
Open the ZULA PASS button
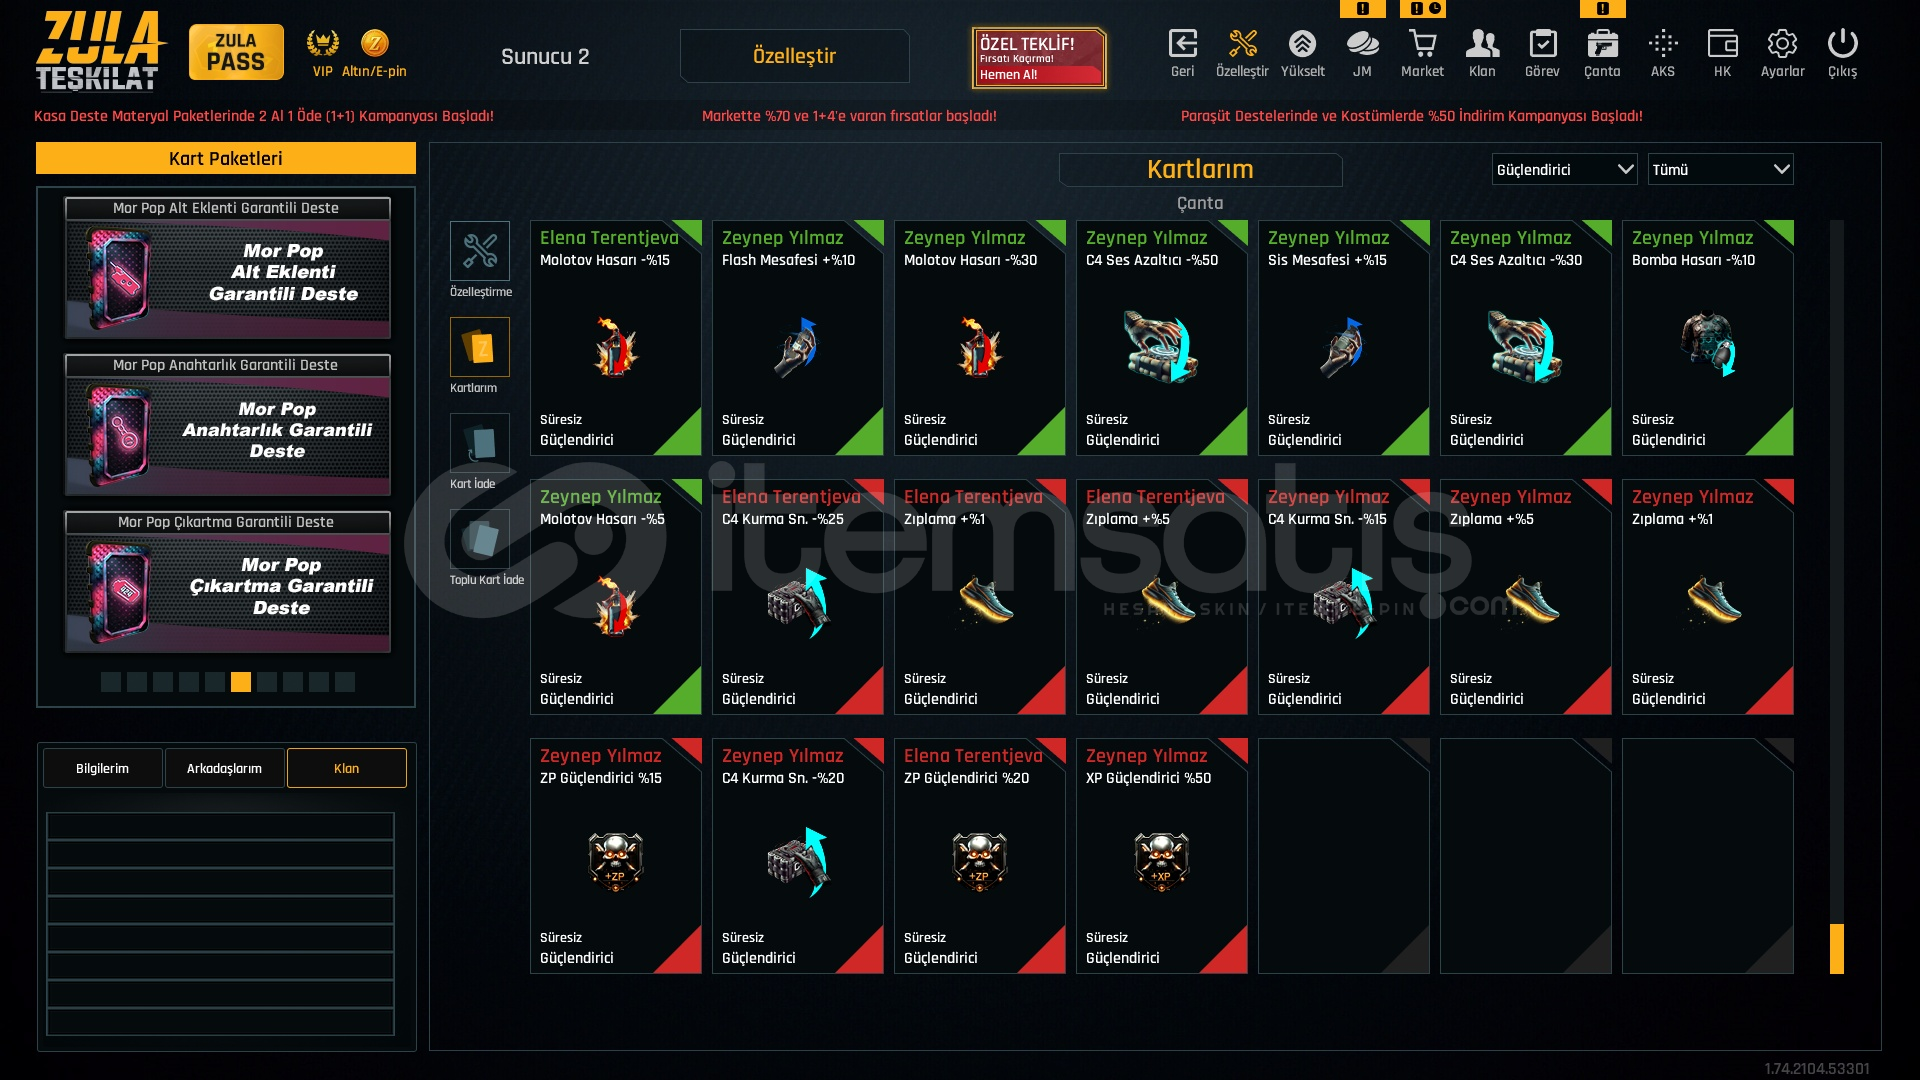[236, 52]
